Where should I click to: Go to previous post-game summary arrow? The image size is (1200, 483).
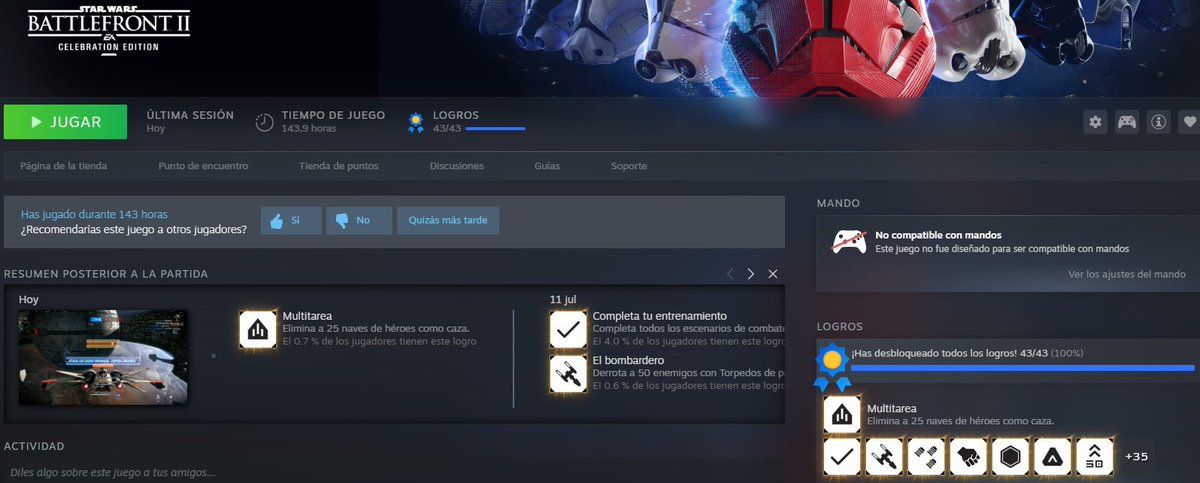730,274
